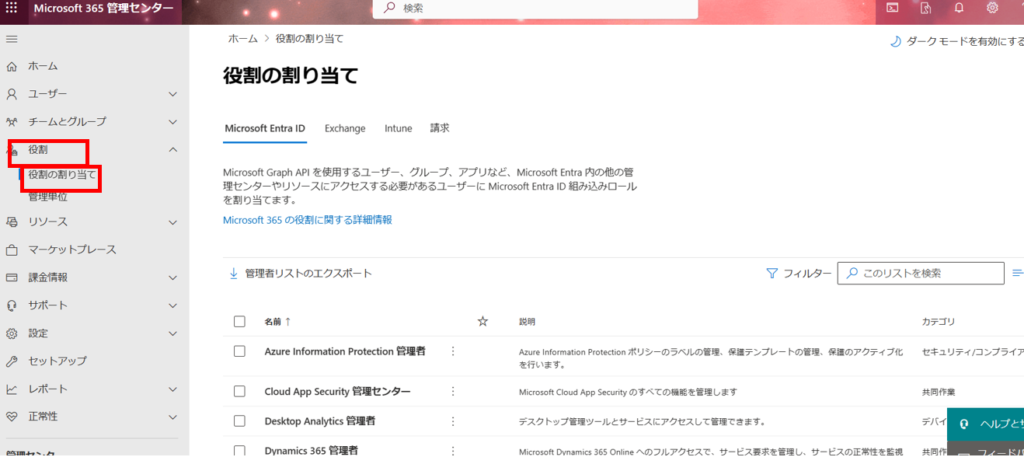Viewport: 1024px width, 464px height.
Task: Select the Microsoft Entra ID tab
Action: click(x=264, y=129)
